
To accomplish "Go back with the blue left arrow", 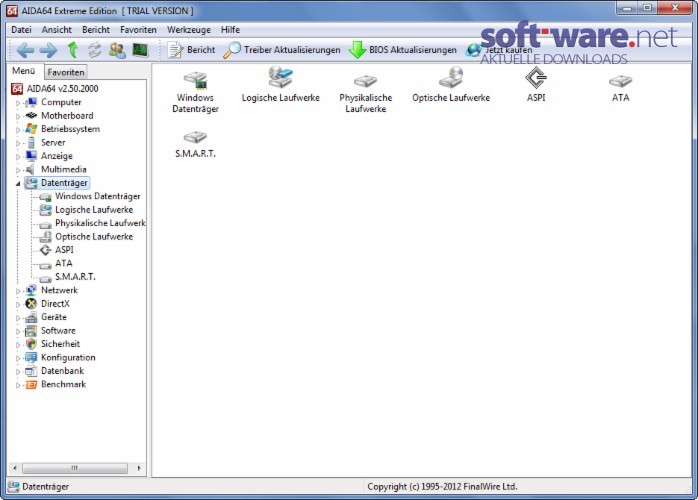I will [25, 50].
